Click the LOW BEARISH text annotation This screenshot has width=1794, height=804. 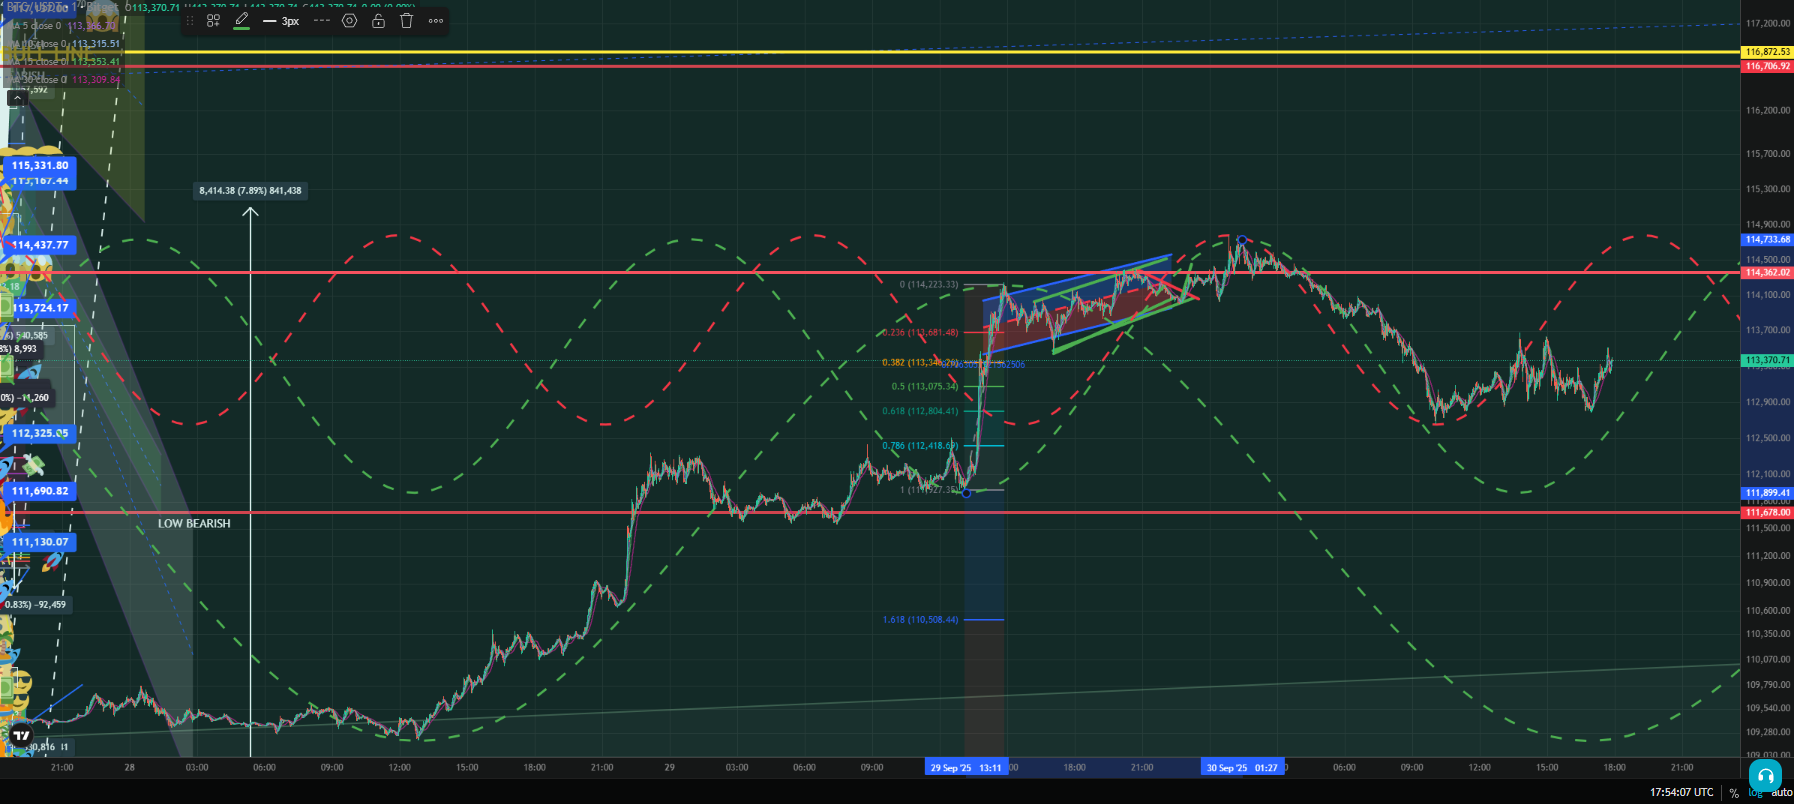(194, 524)
